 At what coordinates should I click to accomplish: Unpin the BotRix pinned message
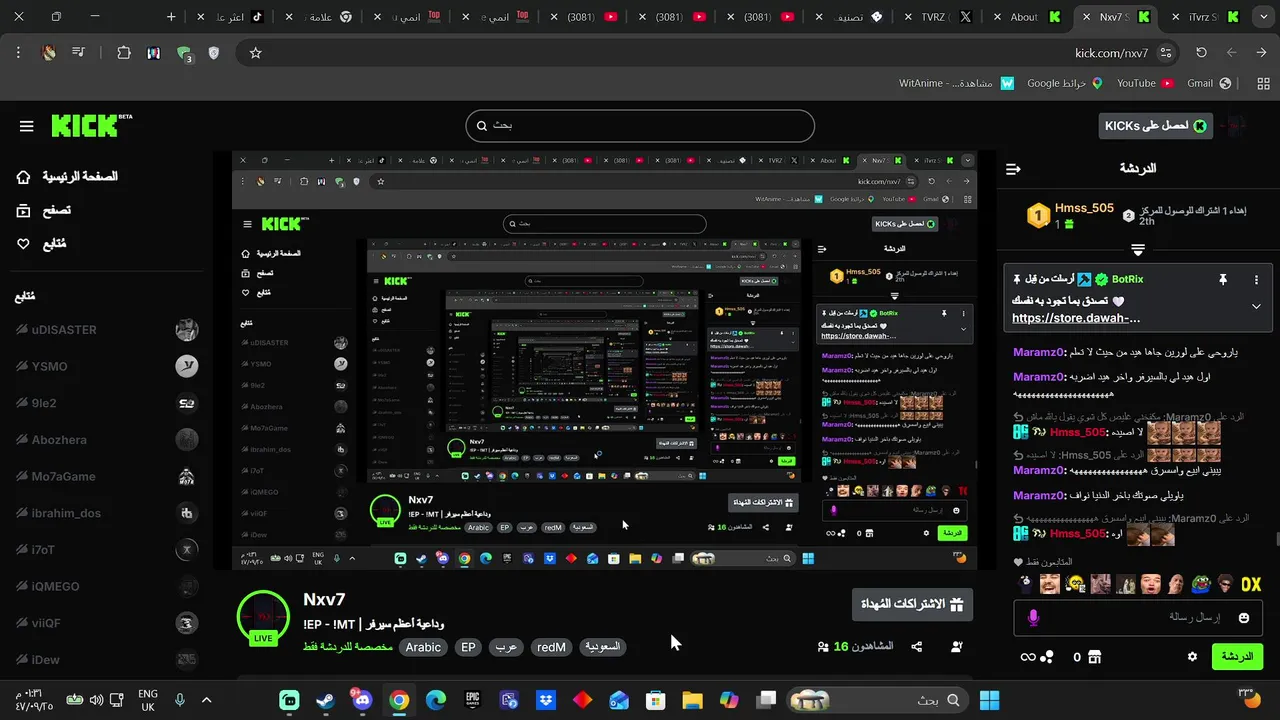tap(1222, 280)
